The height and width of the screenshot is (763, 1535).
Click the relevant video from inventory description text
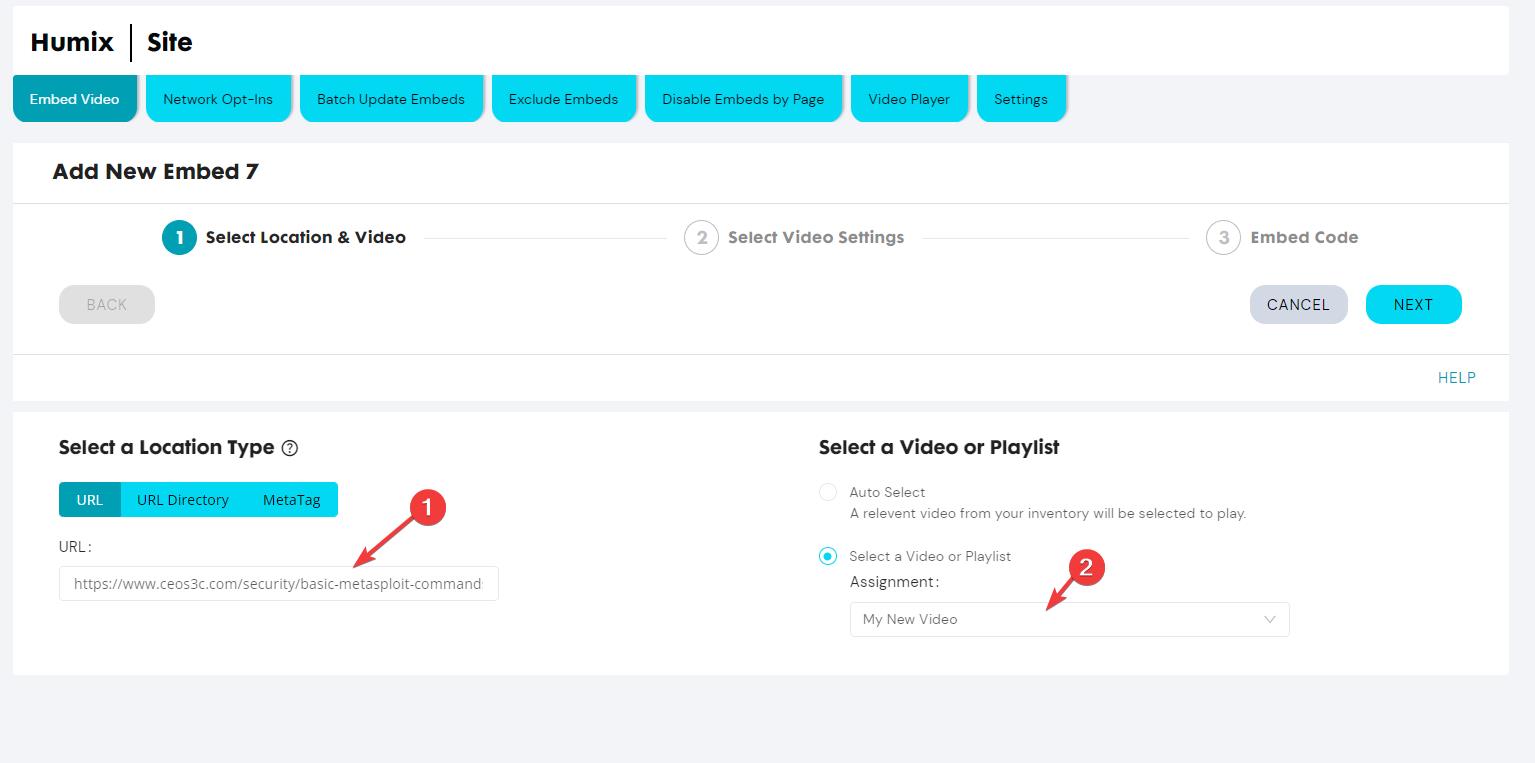coord(1048,514)
